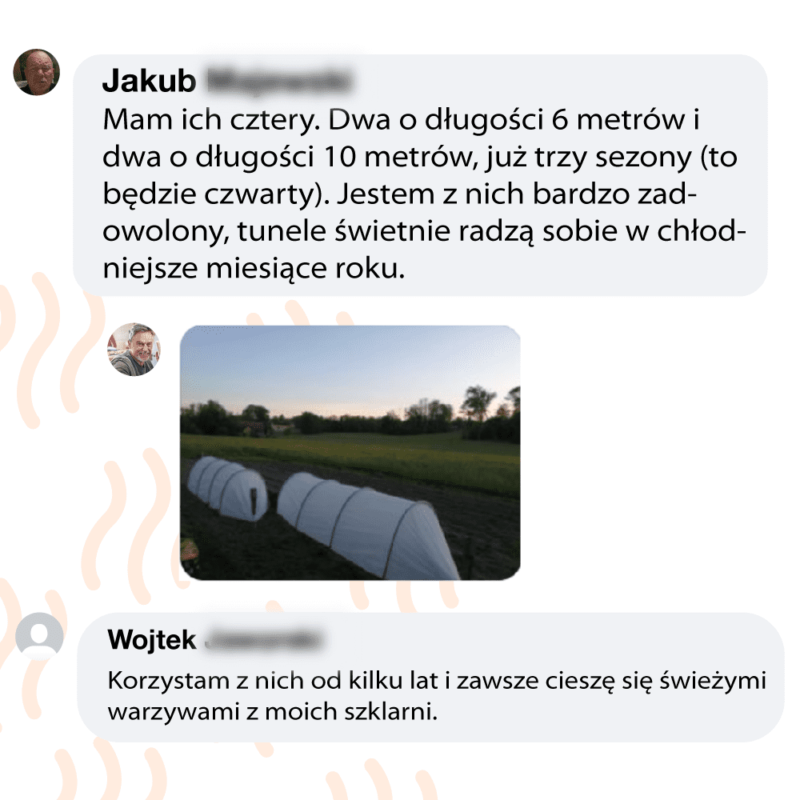Click the text "warzywami z moich szklarni."
This screenshot has width=800, height=800.
[x=272, y=712]
